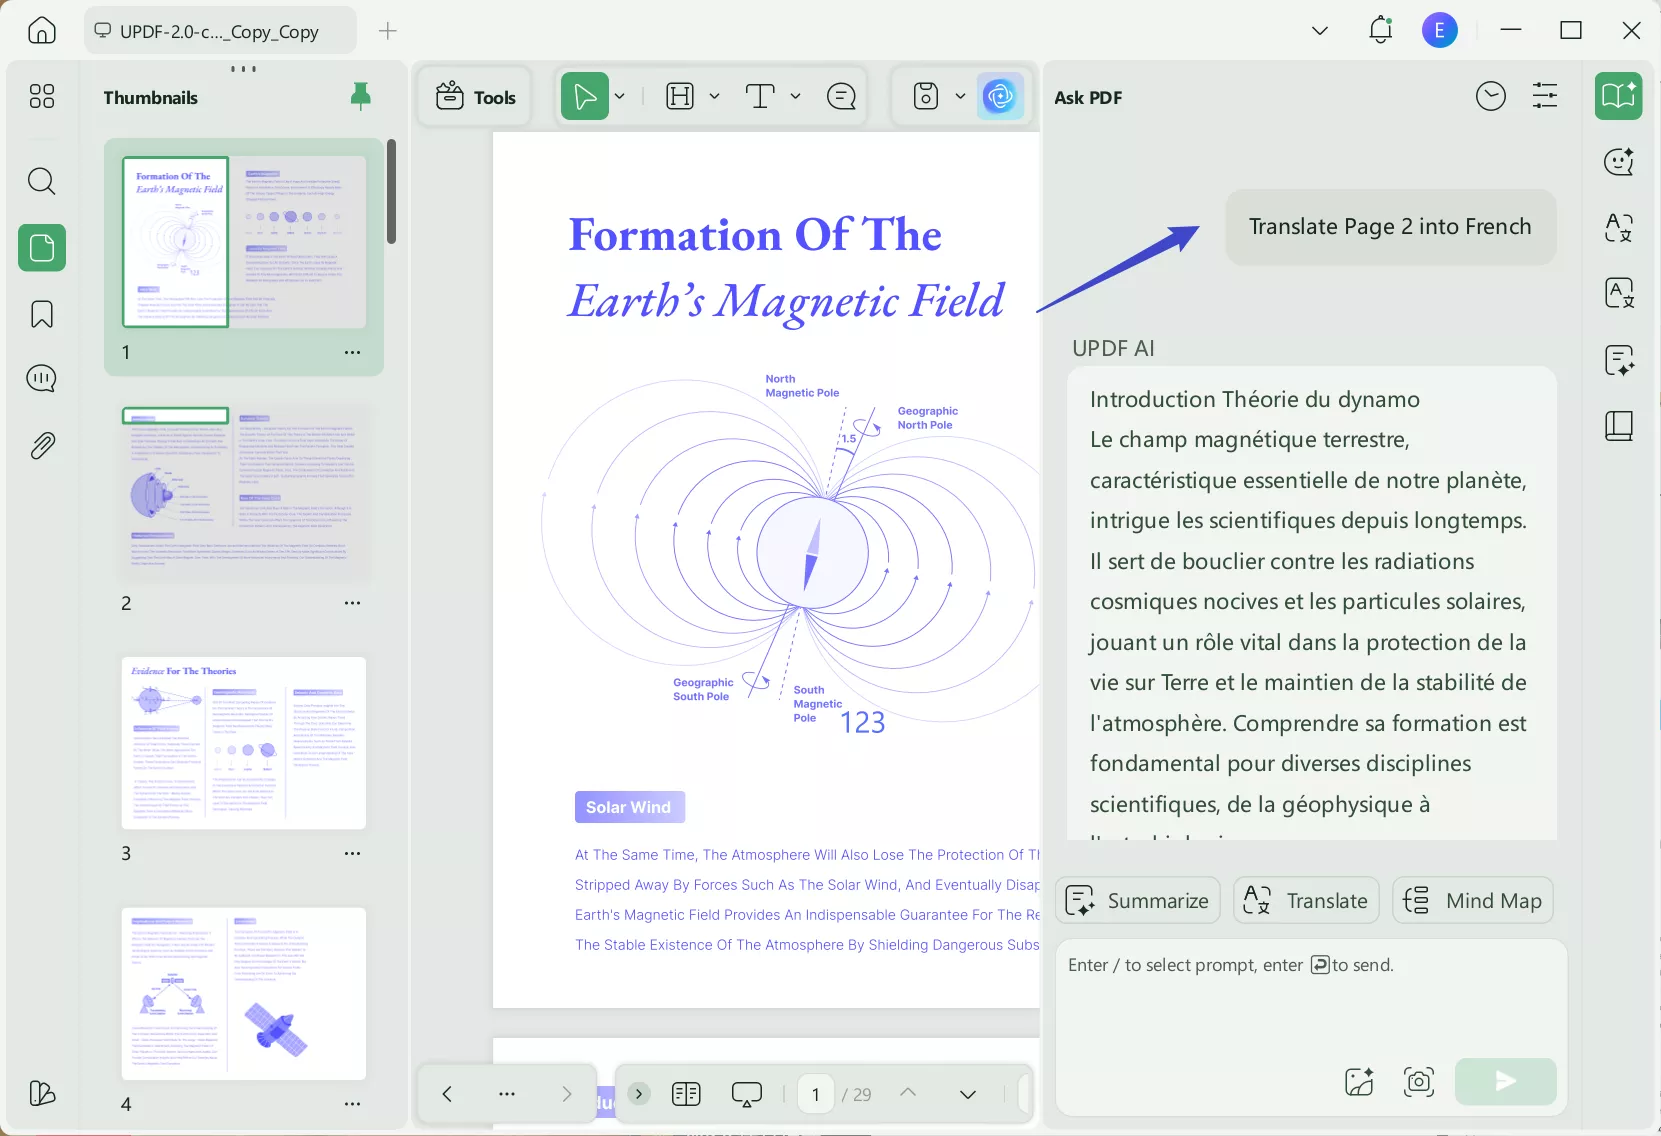Open the Annotations panel in left sidebar
Viewport: 1661px width, 1136px height.
[42, 378]
